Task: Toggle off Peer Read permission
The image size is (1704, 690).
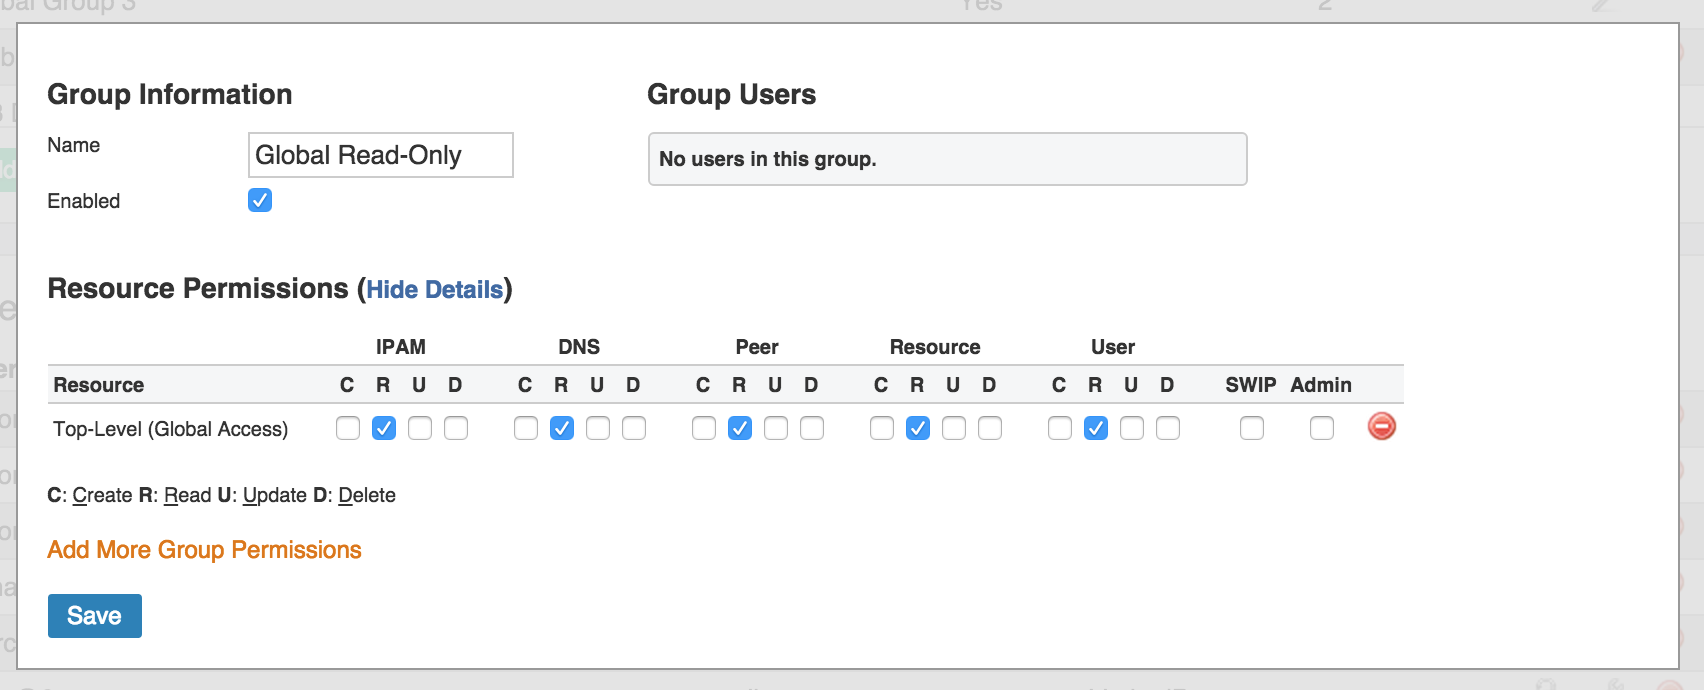Action: coord(740,428)
